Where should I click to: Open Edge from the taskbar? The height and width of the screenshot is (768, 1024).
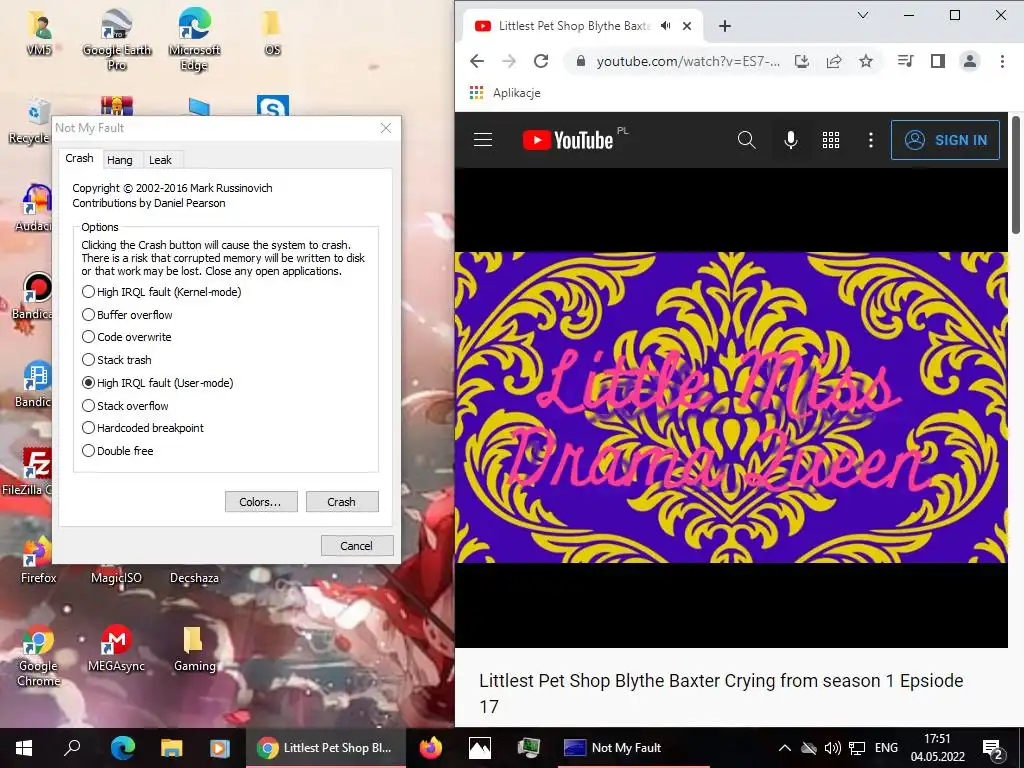click(x=122, y=748)
